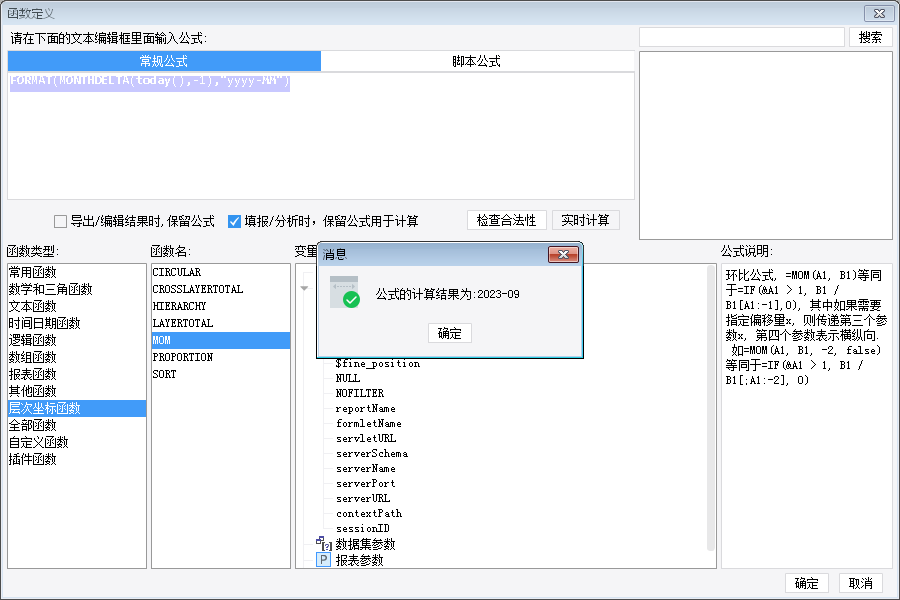Click the variables list vertical scrollbar
This screenshot has width=900, height=600.
pos(711,408)
